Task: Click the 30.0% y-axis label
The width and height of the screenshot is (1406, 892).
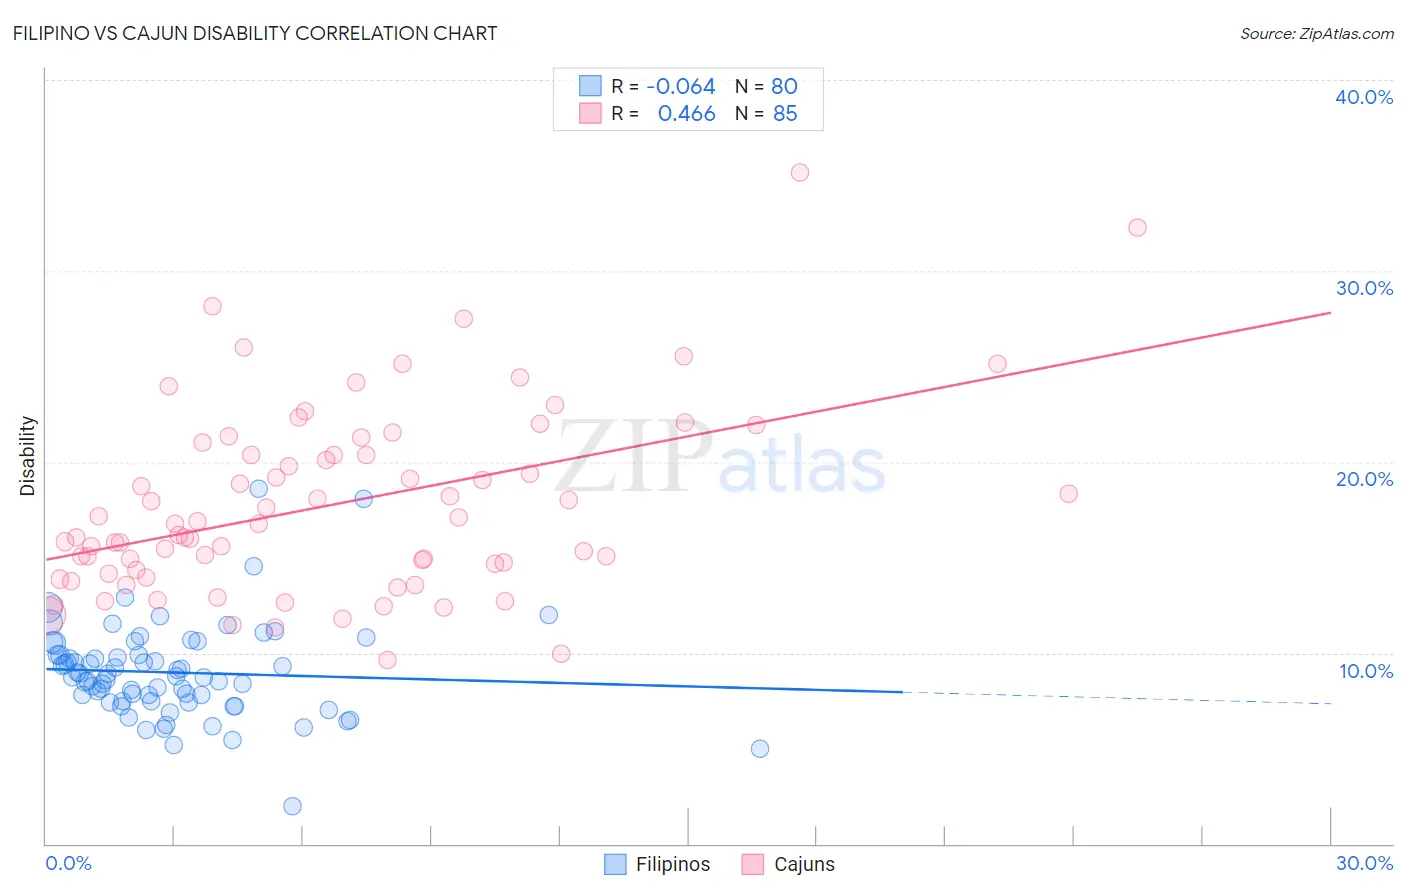Action: coord(1364,288)
